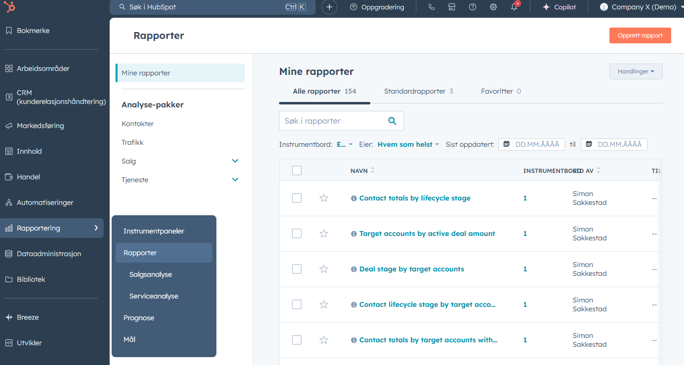Open Mål in the flyout menu
Viewport: 684px width, 365px height.
tap(164, 340)
